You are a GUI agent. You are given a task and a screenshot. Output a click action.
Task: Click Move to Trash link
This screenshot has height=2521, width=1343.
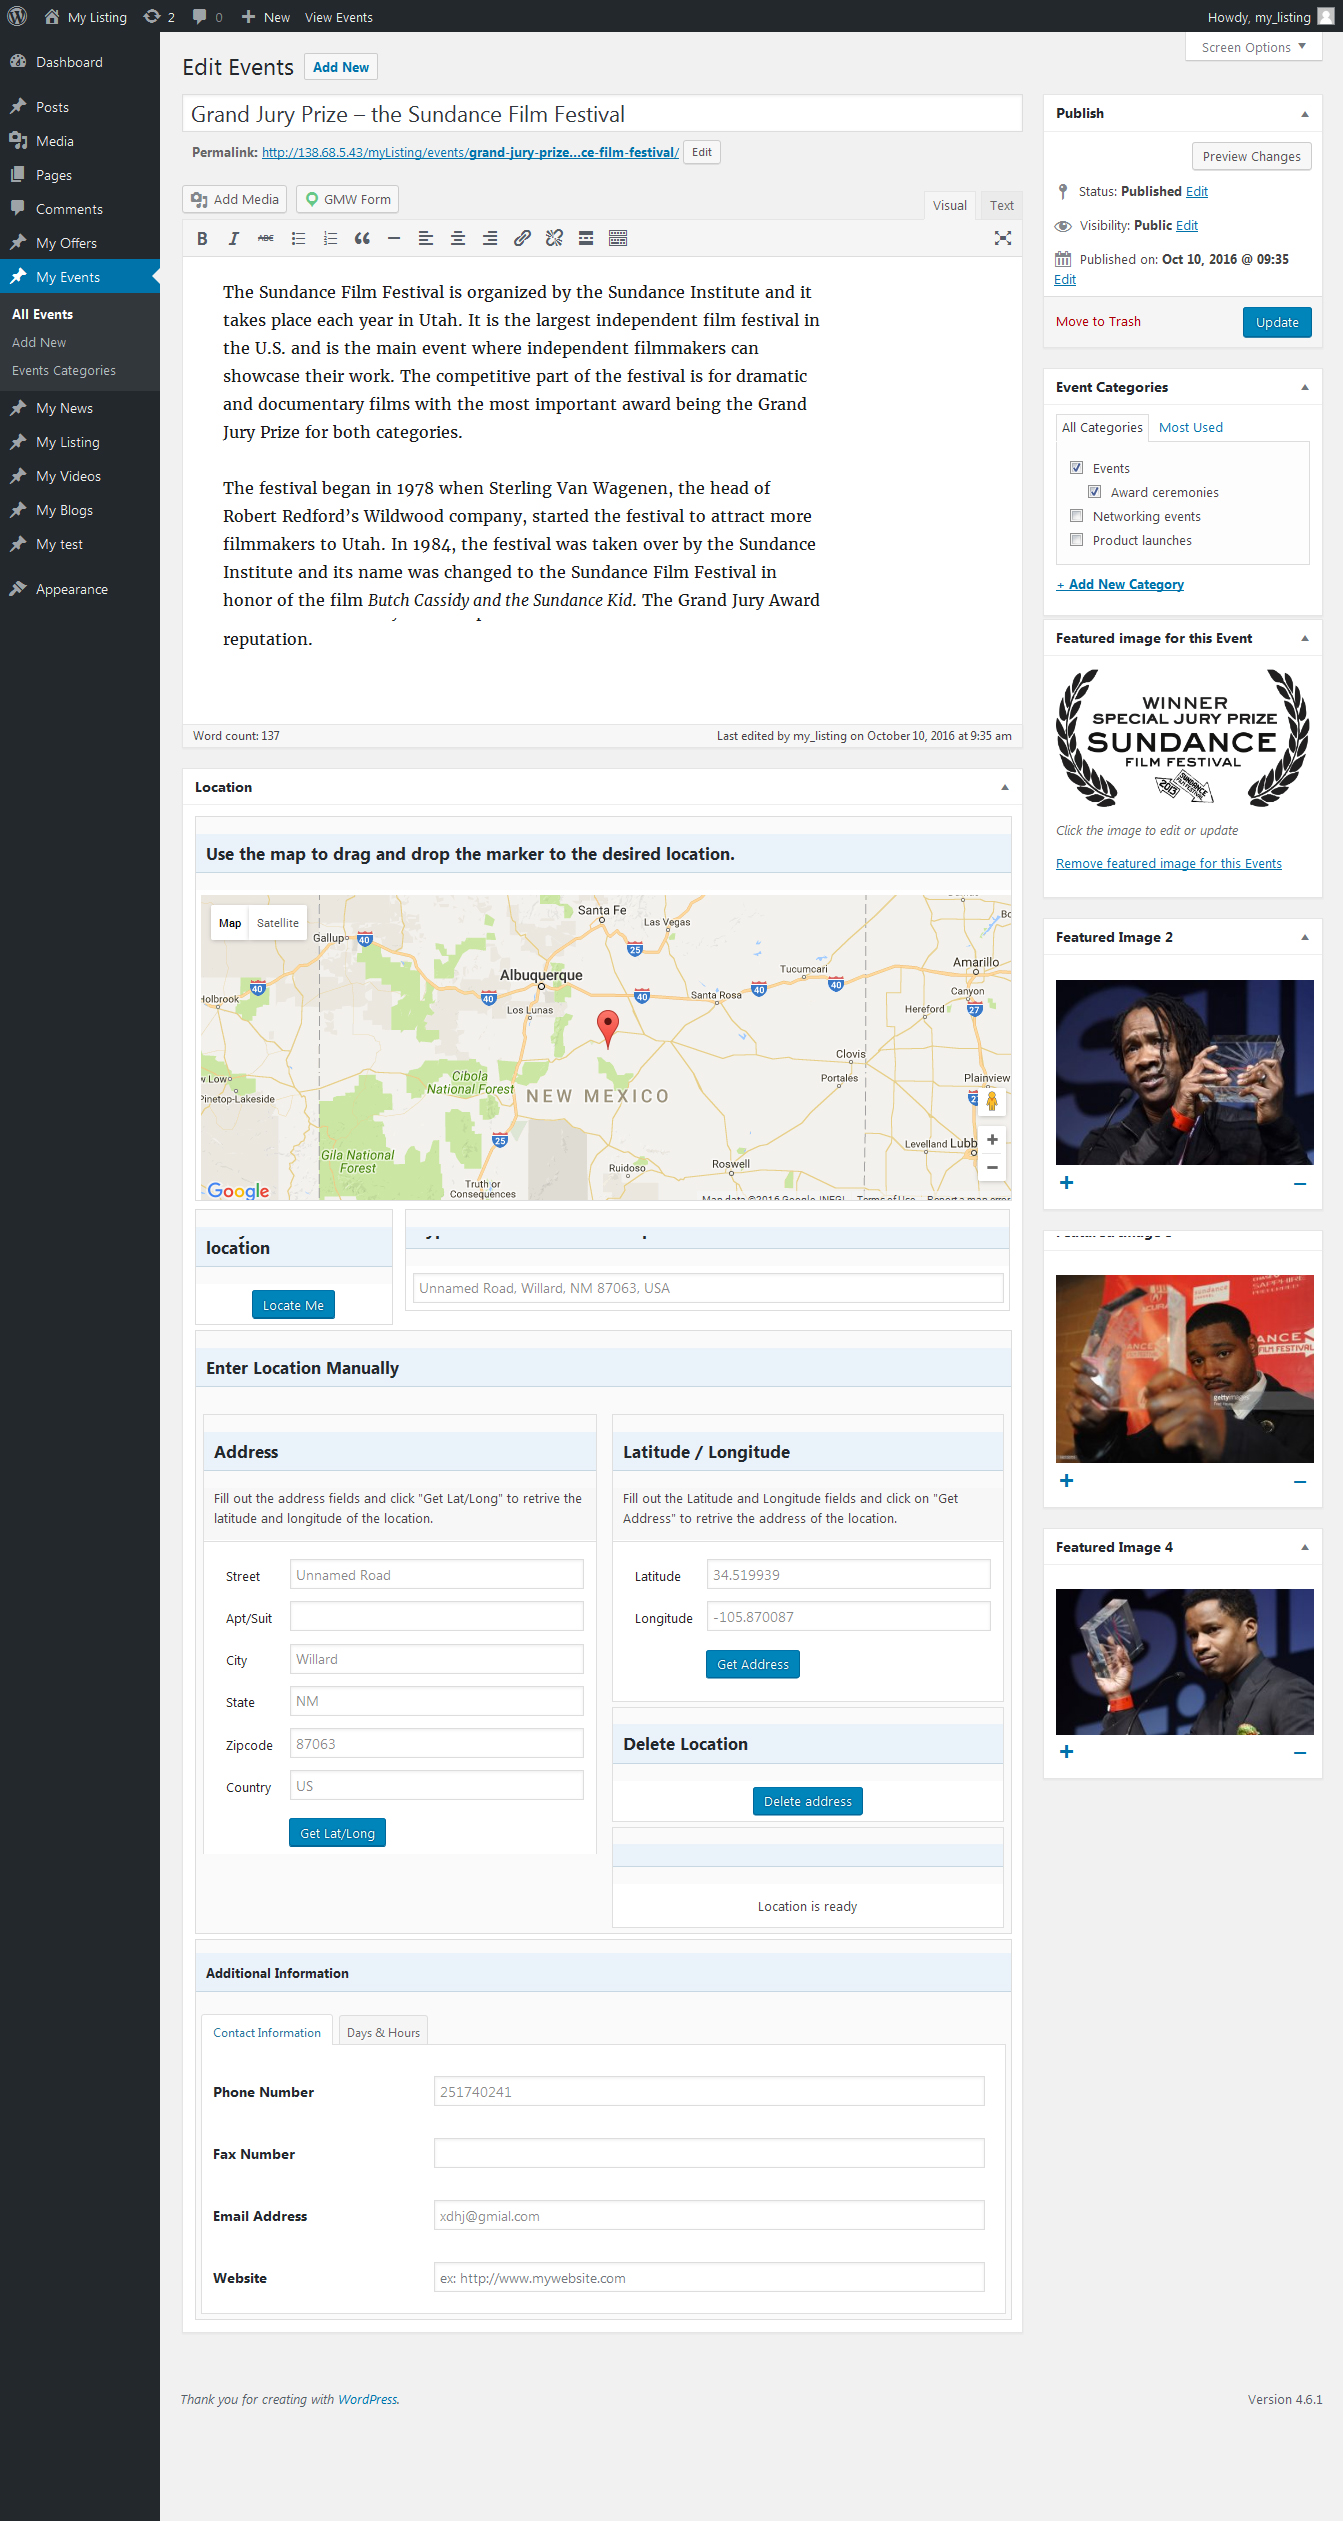tap(1098, 321)
